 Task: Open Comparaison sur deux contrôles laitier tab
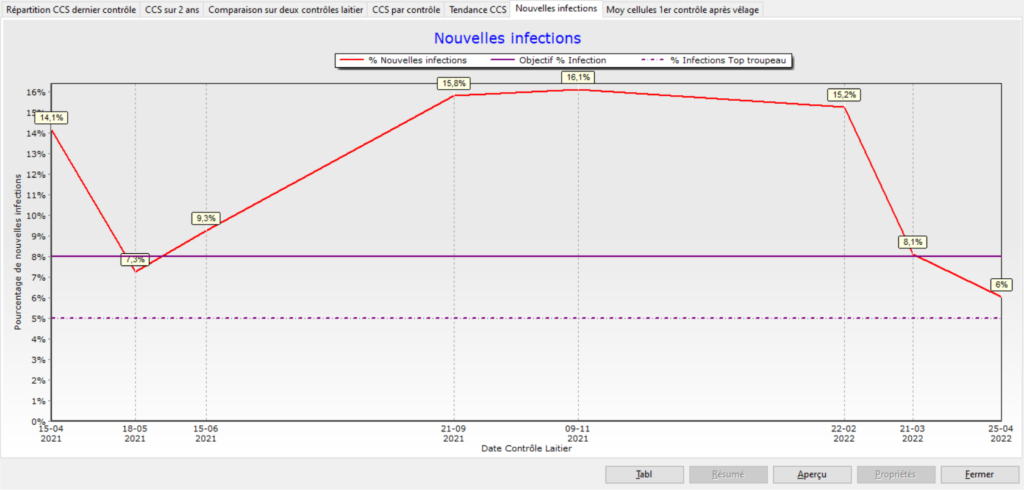click(x=286, y=9)
